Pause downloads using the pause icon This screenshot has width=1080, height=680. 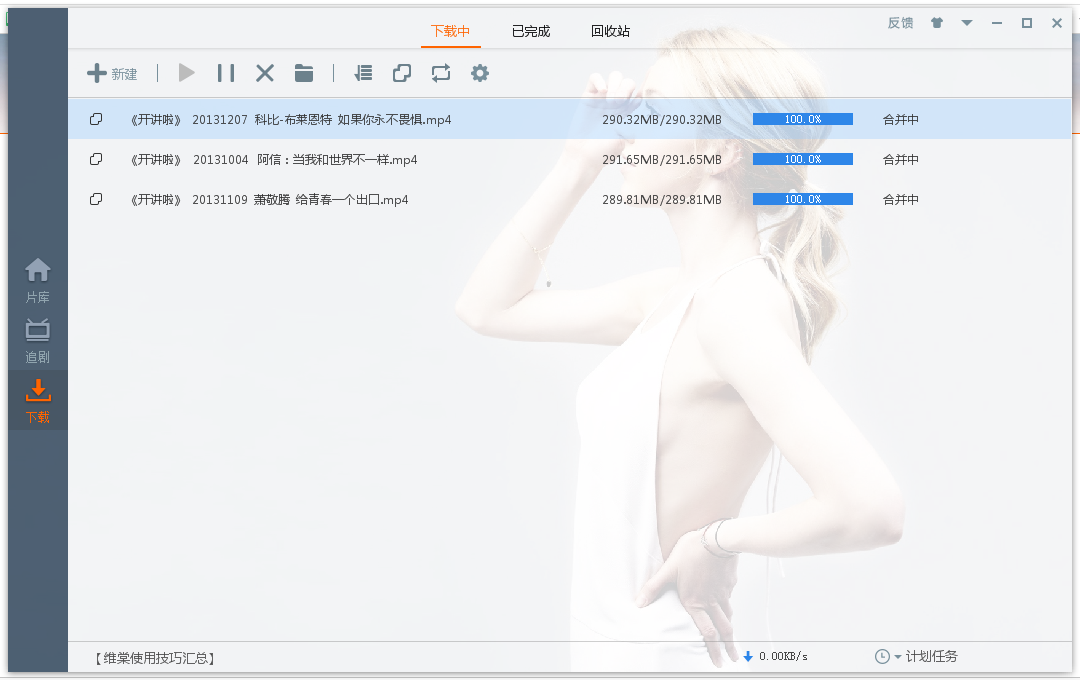pyautogui.click(x=226, y=73)
